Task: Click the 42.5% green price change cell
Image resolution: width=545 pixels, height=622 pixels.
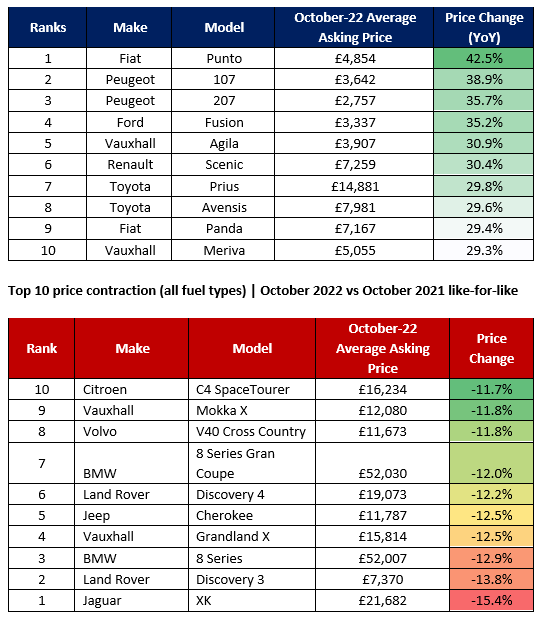Action: [484, 58]
